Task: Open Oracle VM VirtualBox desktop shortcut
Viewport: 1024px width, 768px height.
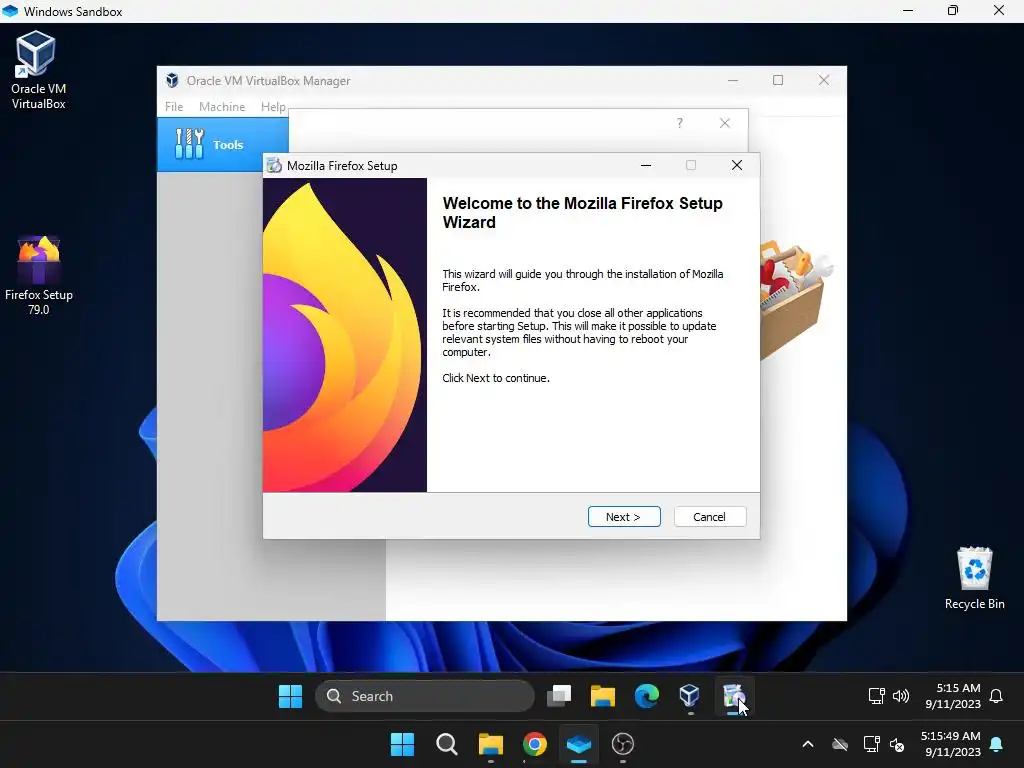Action: [38, 71]
